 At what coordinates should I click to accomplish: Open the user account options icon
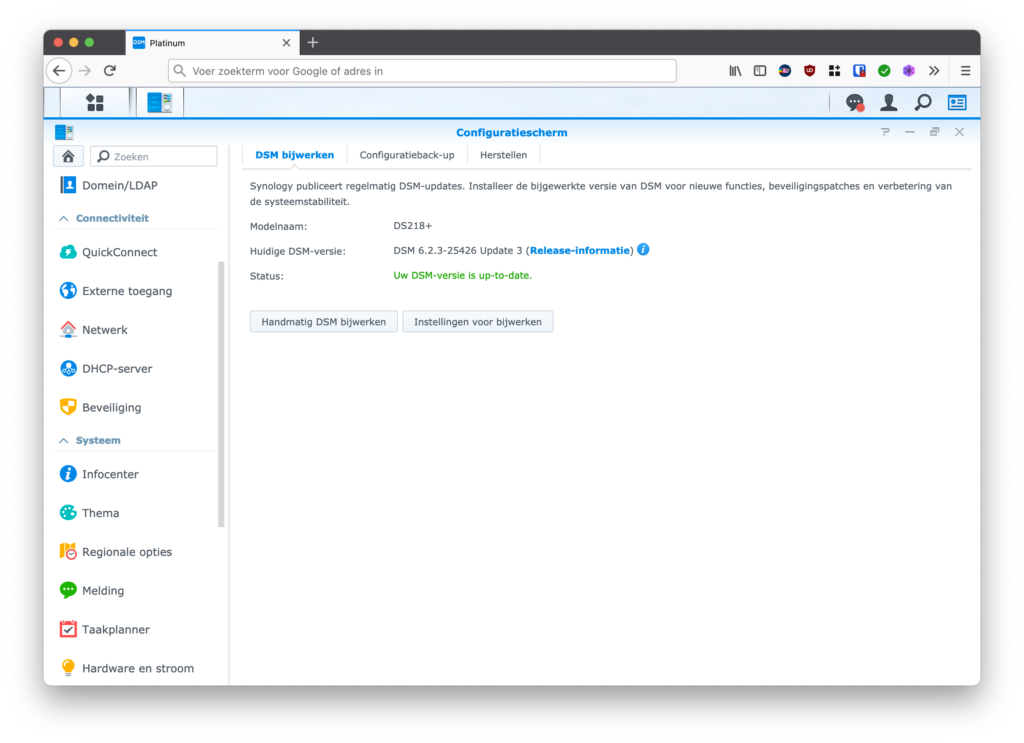pos(888,102)
